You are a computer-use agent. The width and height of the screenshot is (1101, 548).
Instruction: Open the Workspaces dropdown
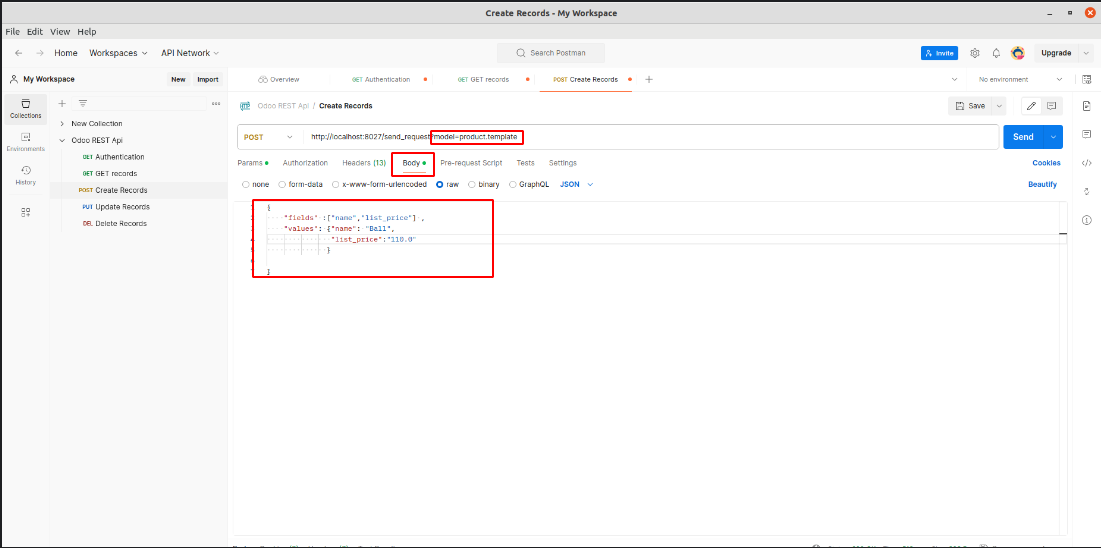118,53
